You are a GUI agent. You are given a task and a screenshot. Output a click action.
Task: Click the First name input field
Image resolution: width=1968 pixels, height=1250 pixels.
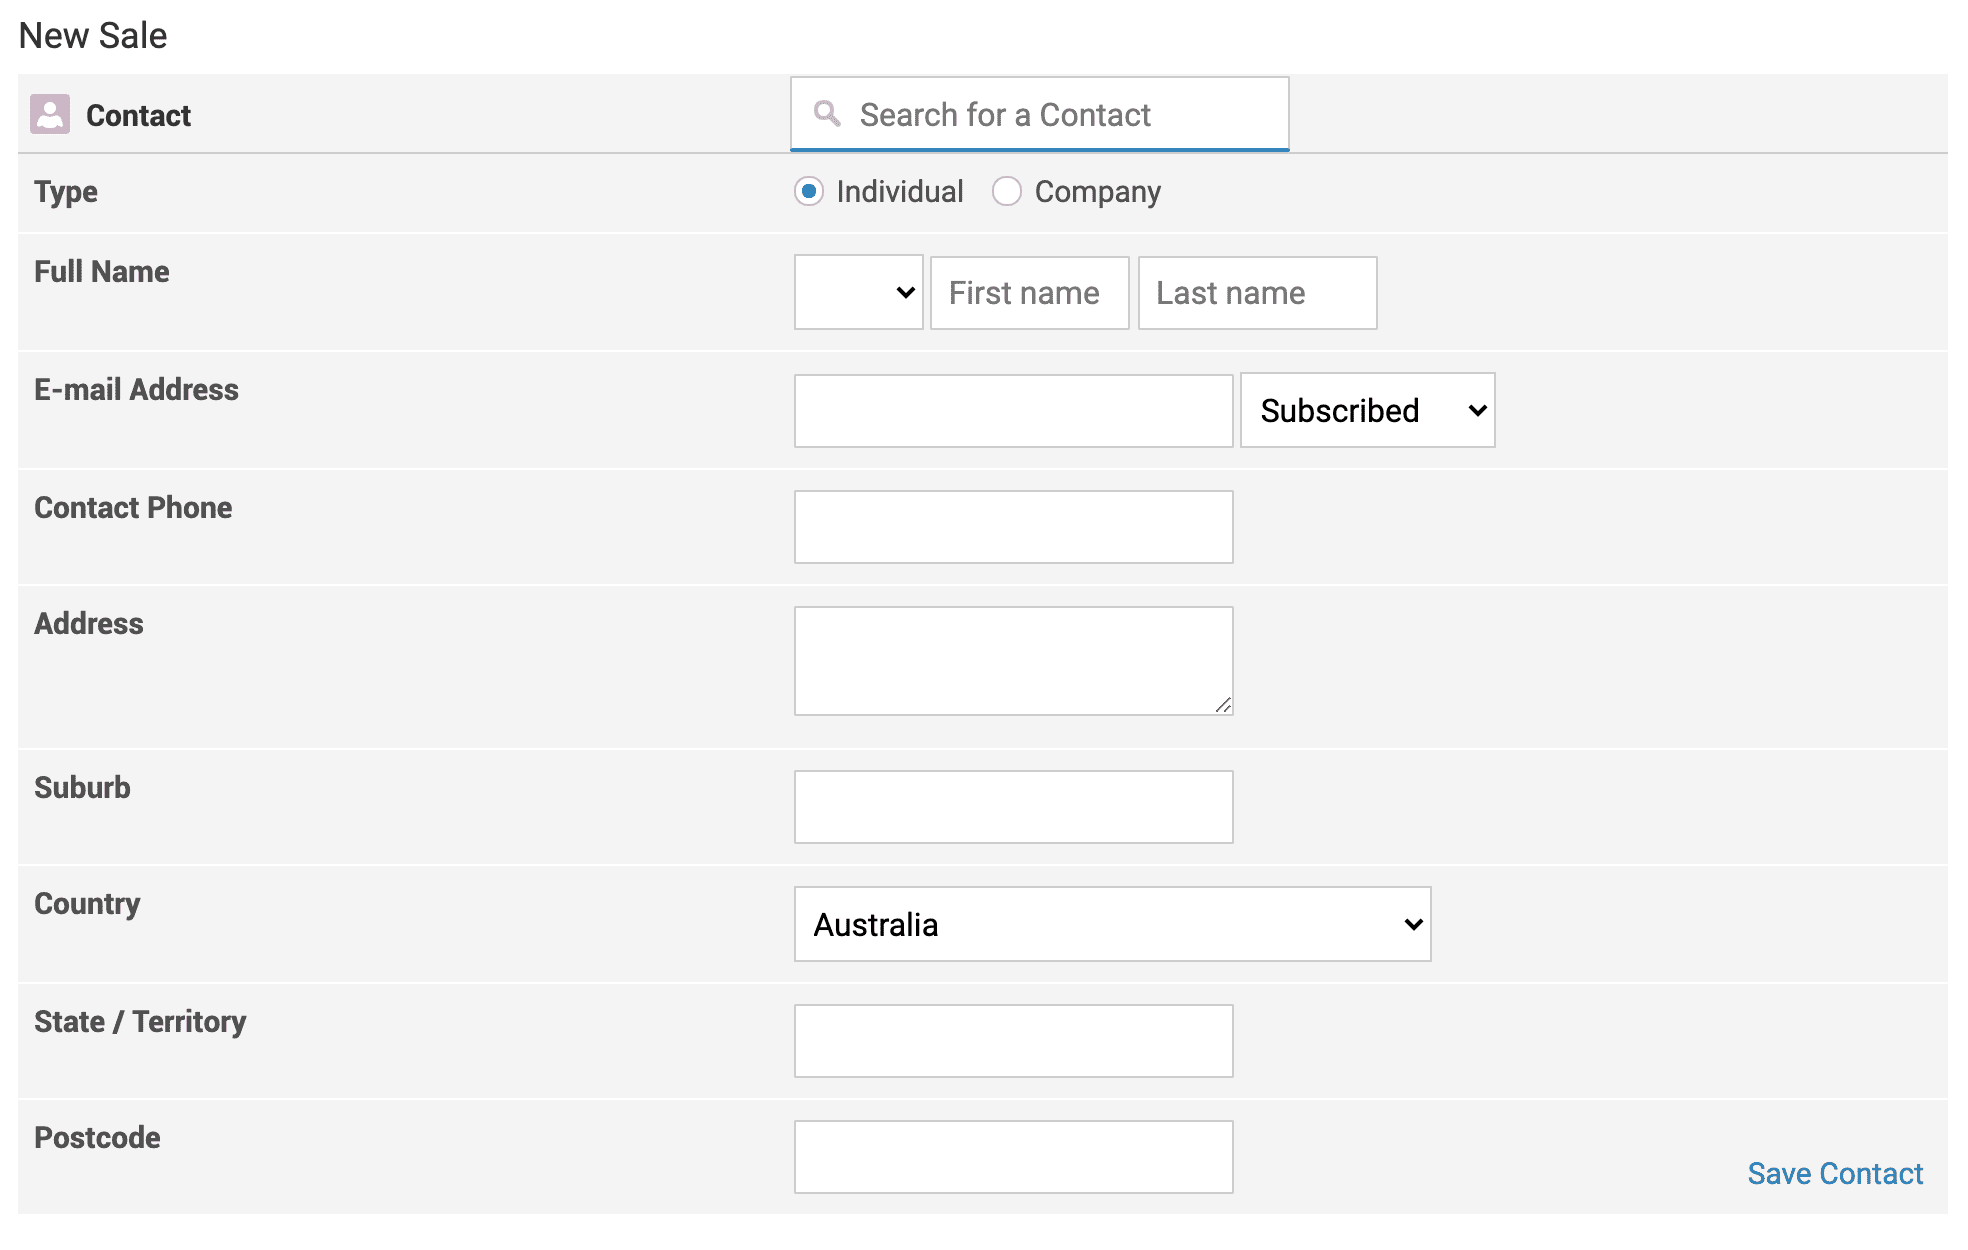click(1030, 293)
